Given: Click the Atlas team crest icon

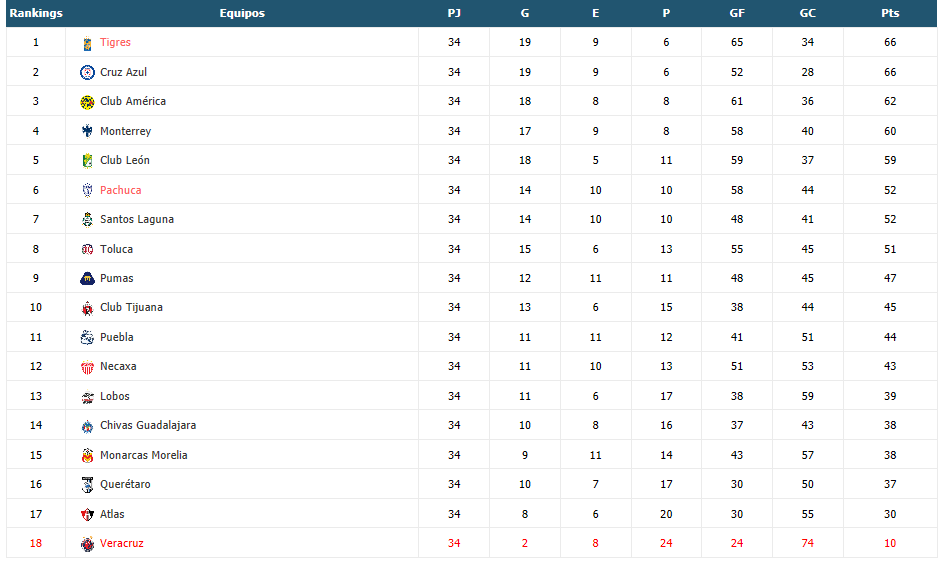Looking at the screenshot, I should 87,515.
